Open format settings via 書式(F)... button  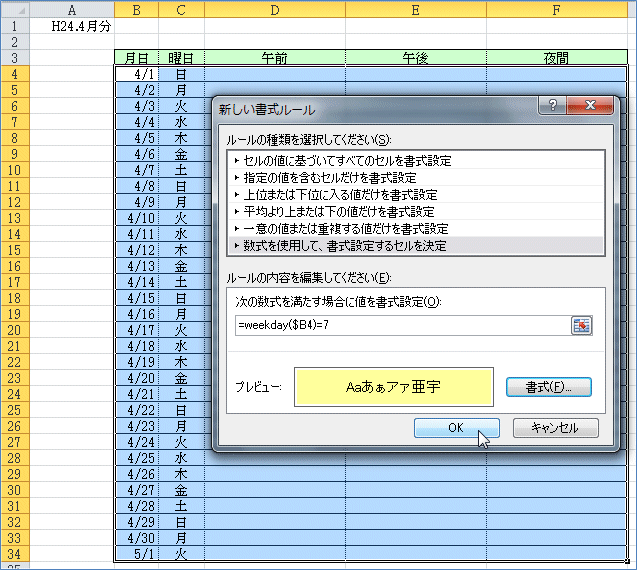(548, 387)
